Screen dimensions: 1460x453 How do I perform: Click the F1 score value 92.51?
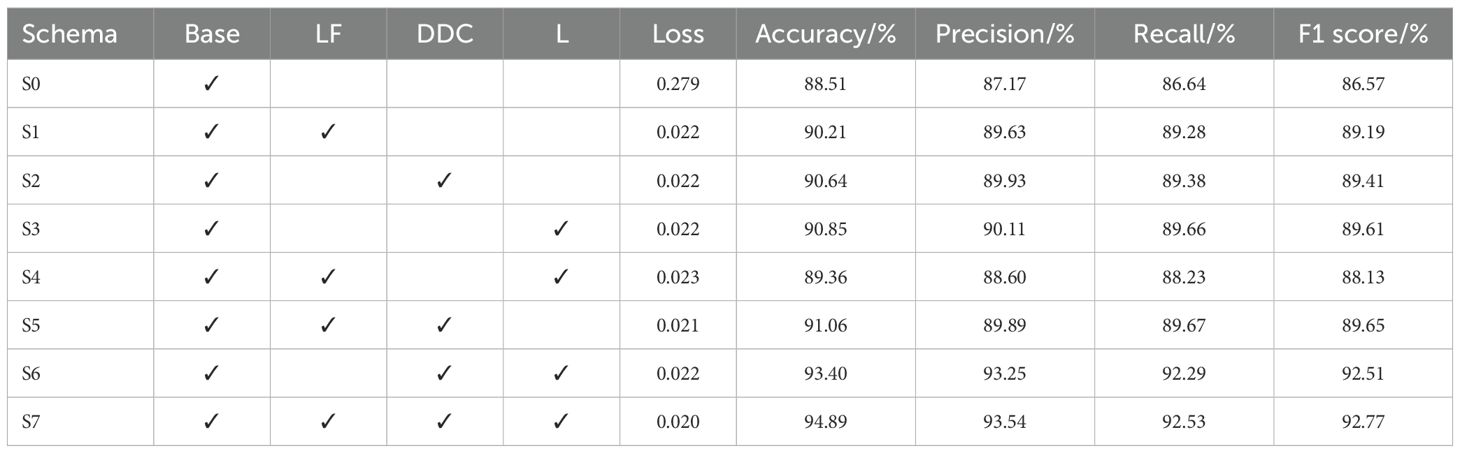1363,373
